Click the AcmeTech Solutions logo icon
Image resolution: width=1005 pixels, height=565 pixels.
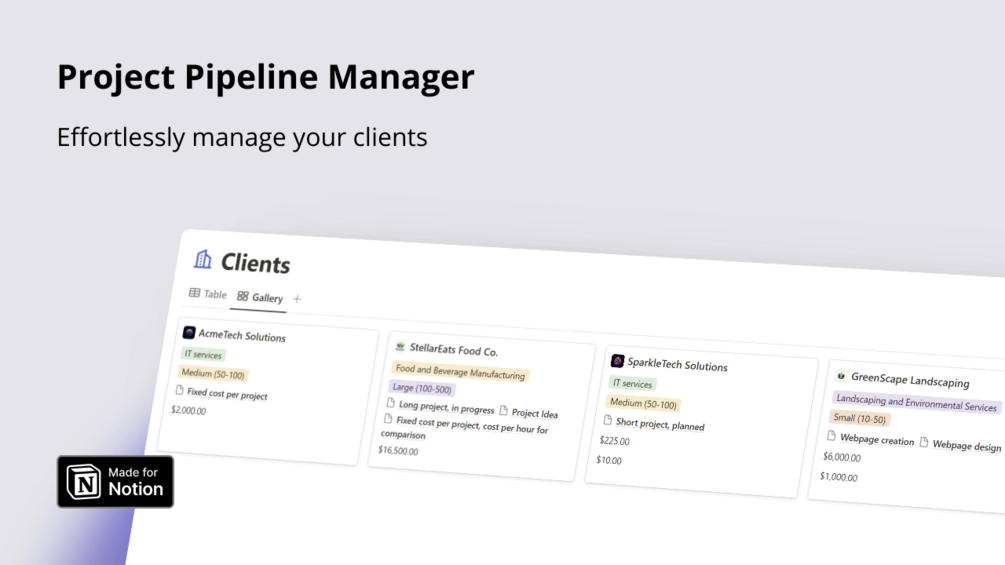[188, 332]
